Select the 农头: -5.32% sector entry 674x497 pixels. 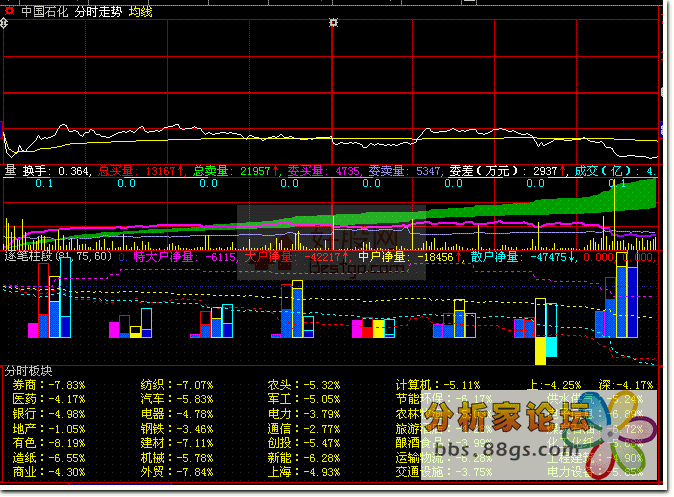pyautogui.click(x=304, y=385)
